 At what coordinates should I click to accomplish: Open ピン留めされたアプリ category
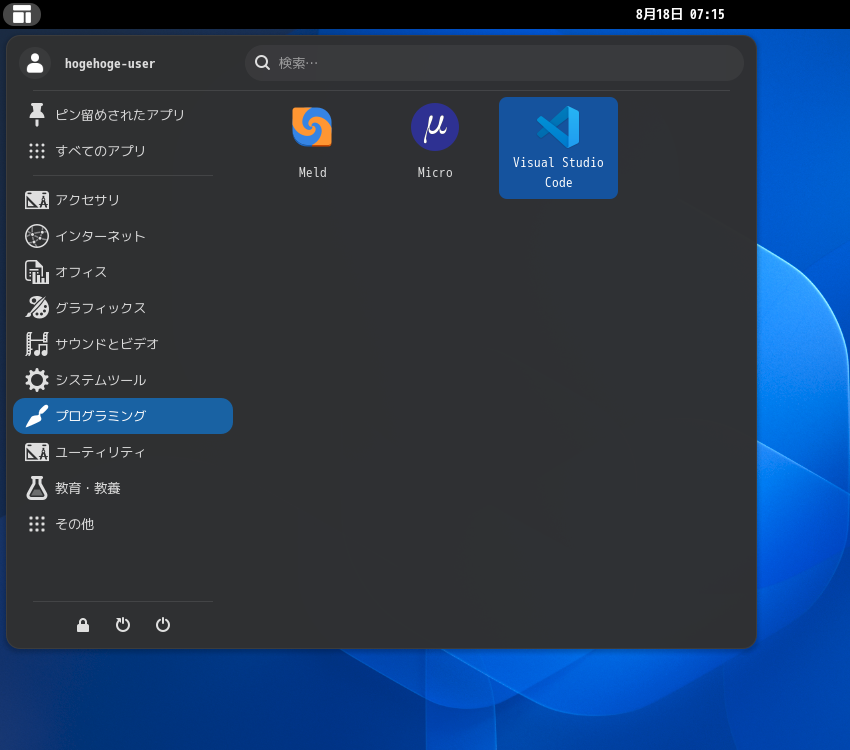pos(123,114)
